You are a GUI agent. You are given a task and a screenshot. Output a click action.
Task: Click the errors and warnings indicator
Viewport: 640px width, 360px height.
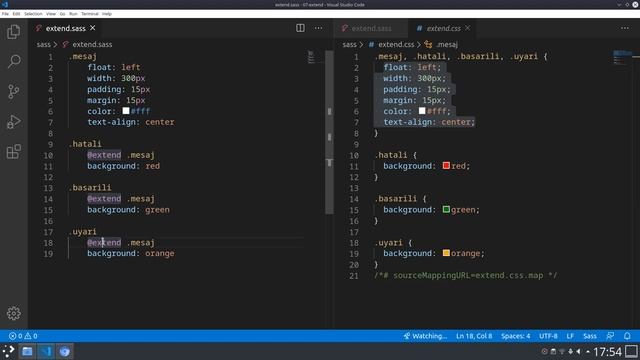point(23,336)
